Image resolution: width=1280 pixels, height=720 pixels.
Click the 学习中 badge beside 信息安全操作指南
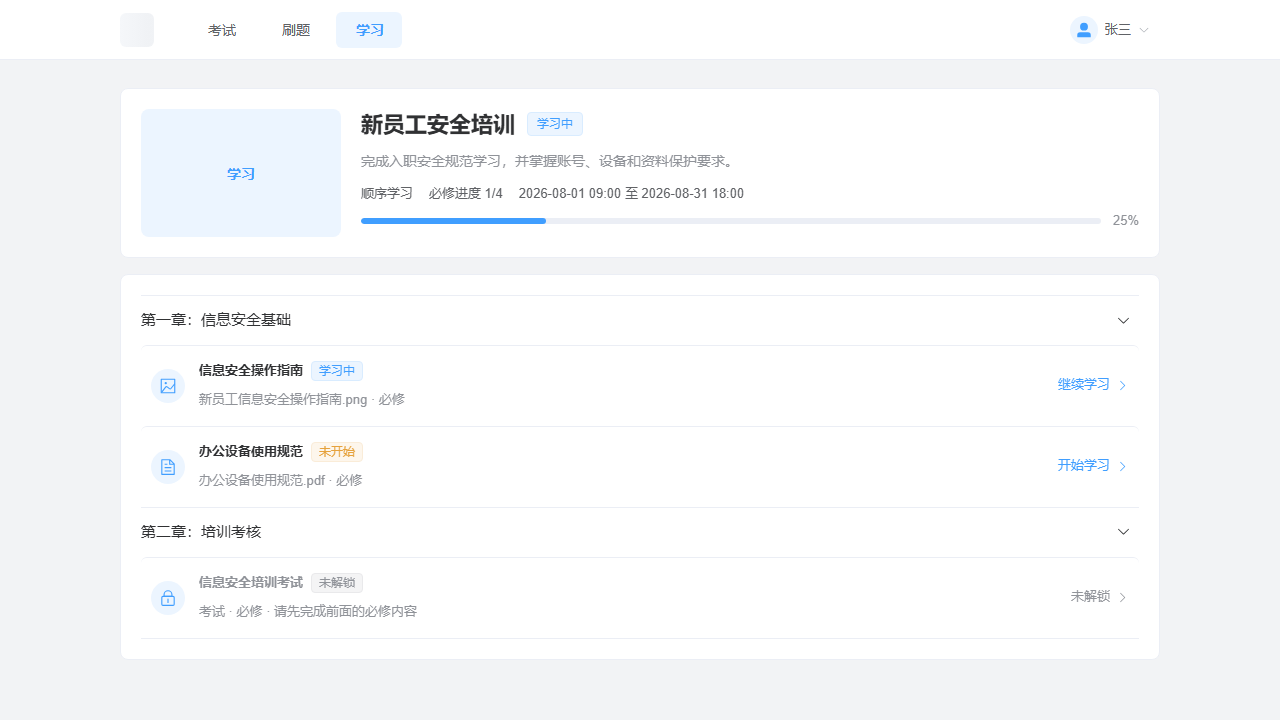[x=337, y=371]
